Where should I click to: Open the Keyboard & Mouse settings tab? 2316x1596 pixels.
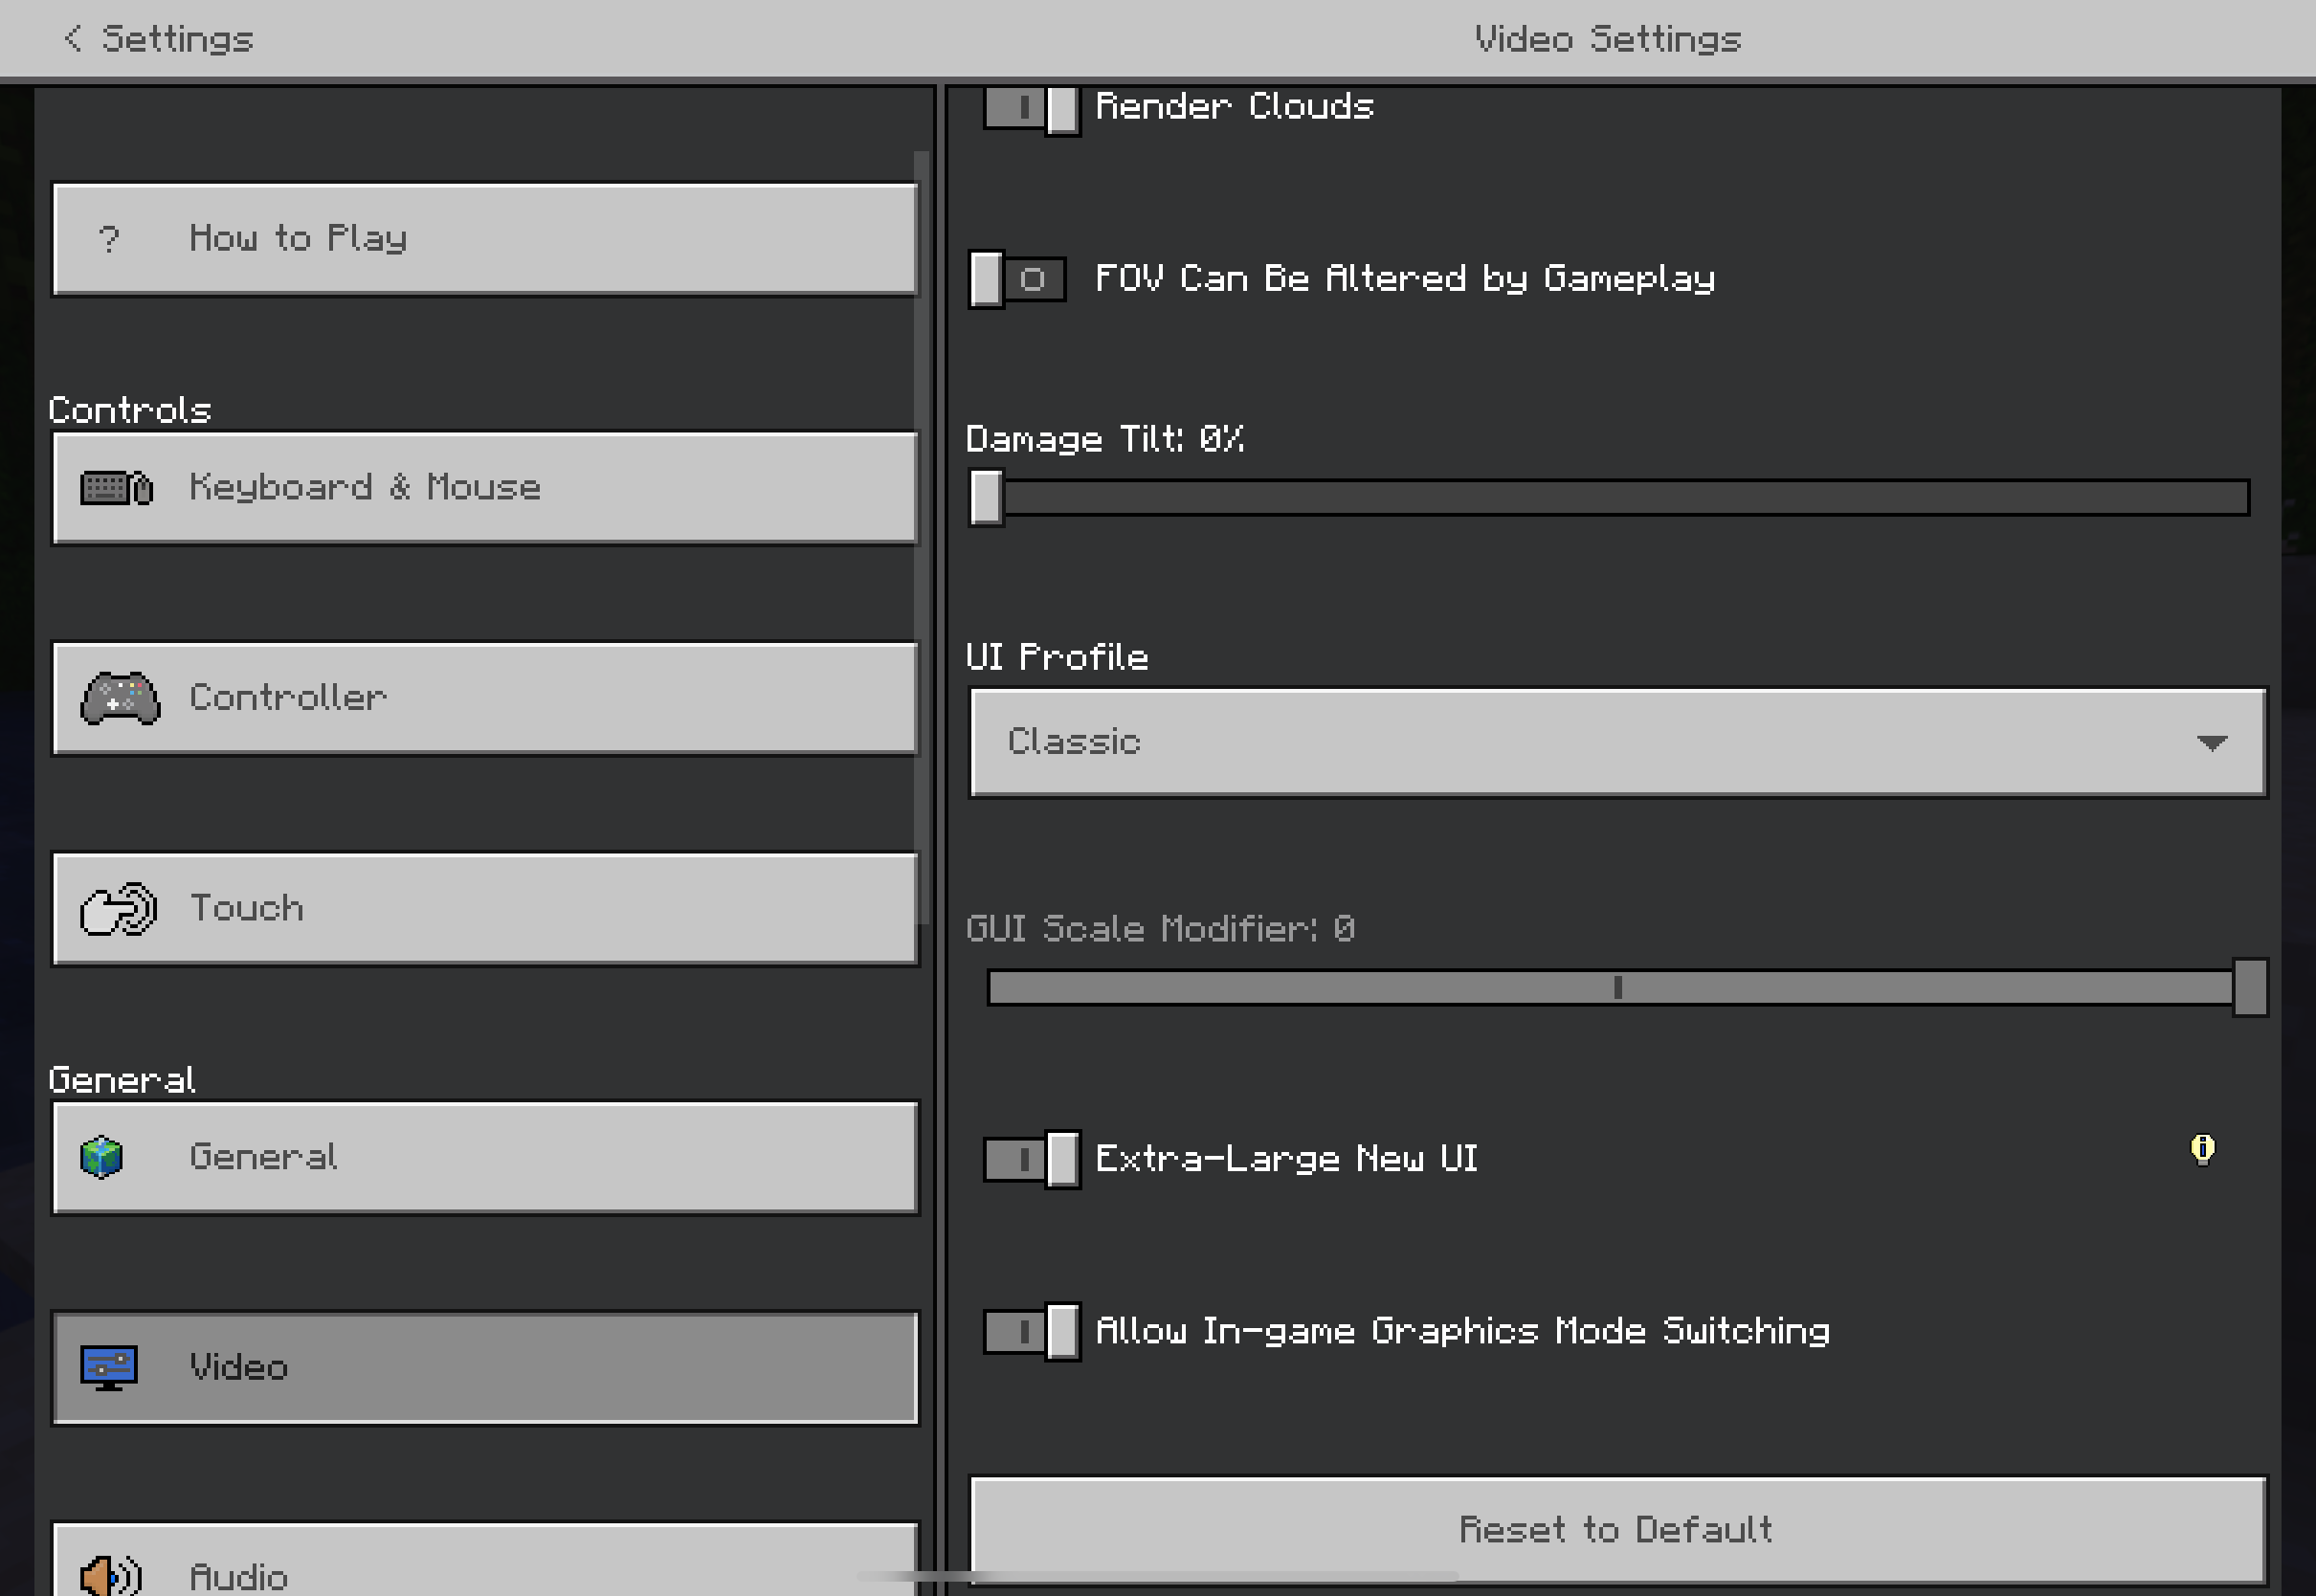coord(485,488)
